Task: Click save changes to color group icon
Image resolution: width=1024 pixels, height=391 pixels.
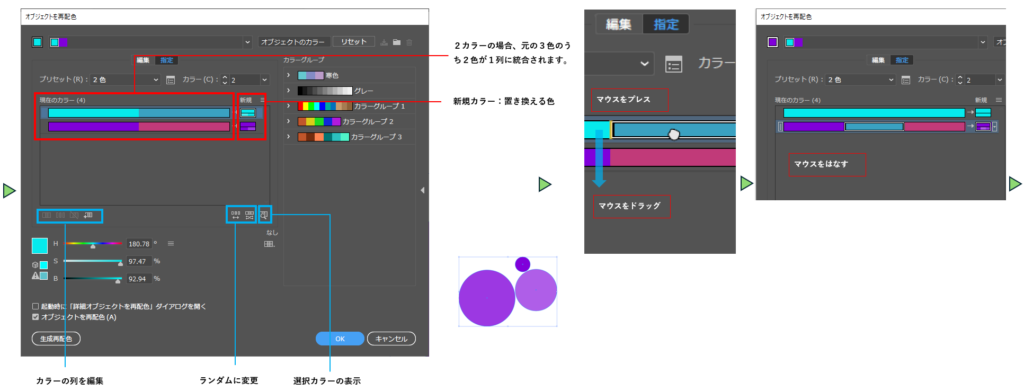Action: pyautogui.click(x=384, y=42)
